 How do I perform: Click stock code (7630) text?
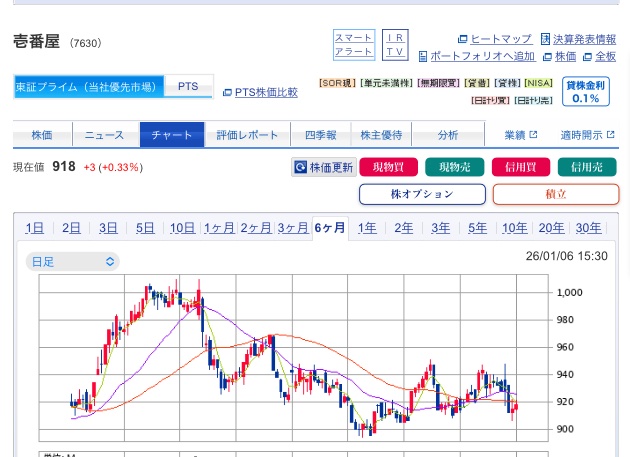[x=86, y=43]
